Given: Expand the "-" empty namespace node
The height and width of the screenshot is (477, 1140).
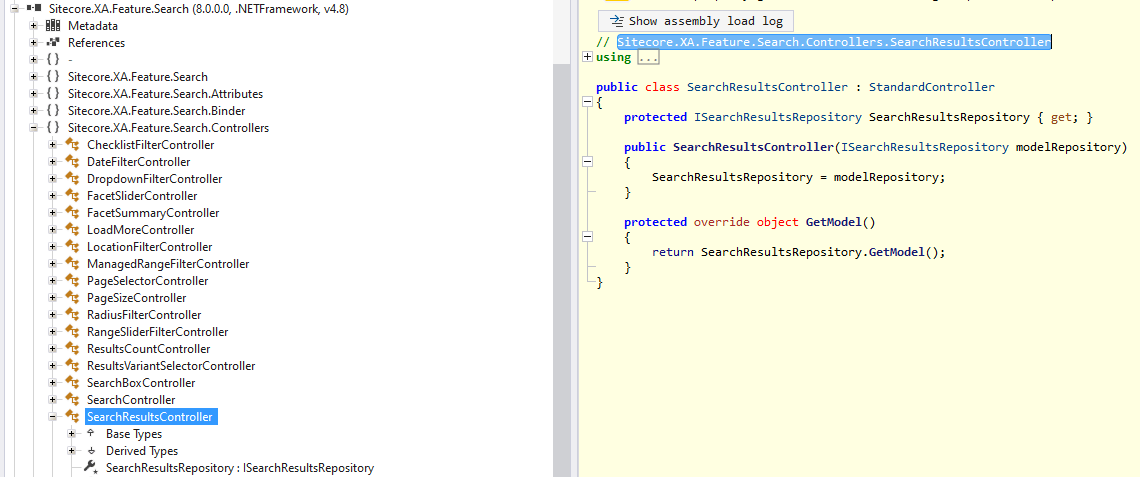Looking at the screenshot, I should [33, 60].
